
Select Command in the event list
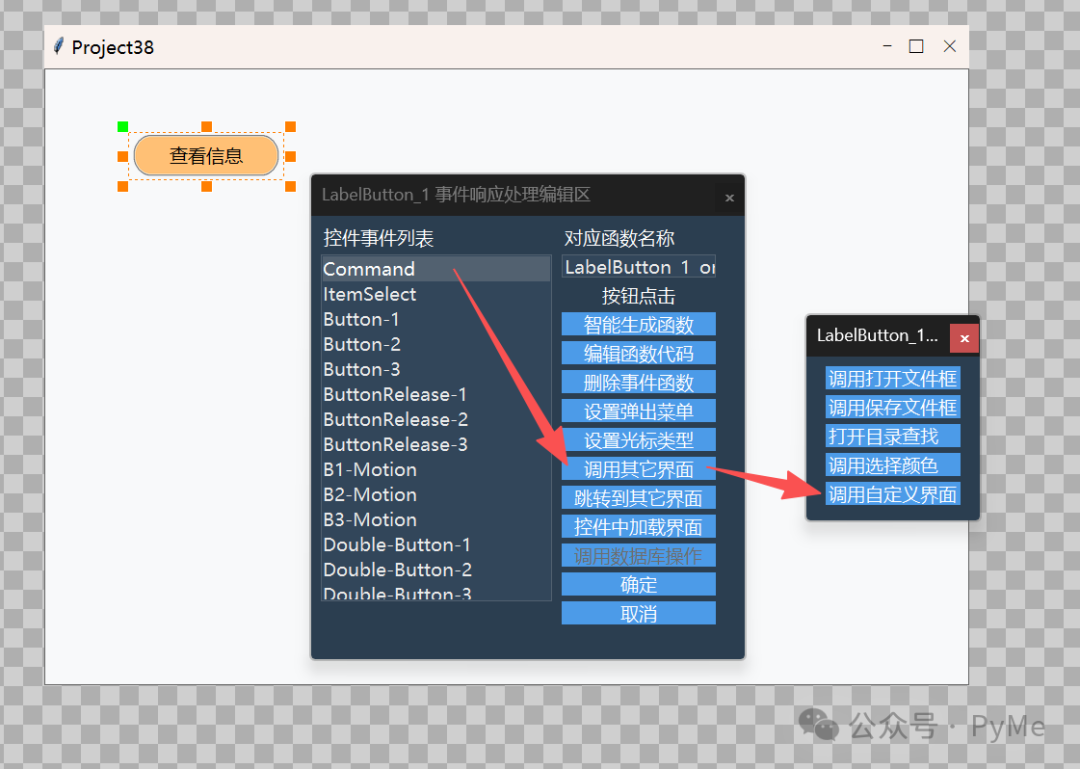436,269
